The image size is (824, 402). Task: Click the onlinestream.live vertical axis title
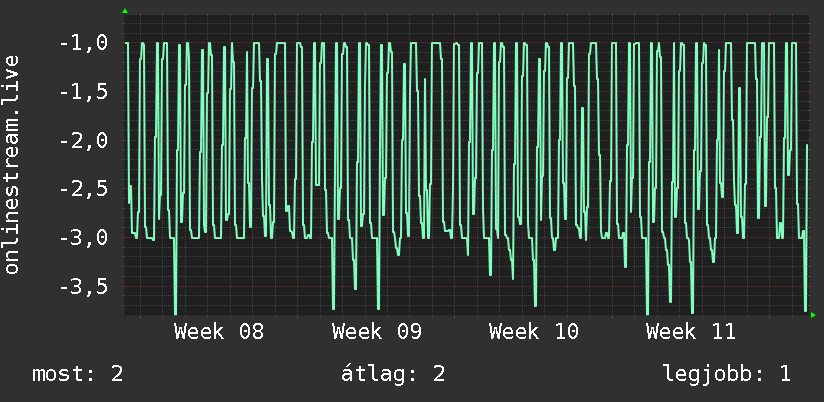[x=12, y=164]
